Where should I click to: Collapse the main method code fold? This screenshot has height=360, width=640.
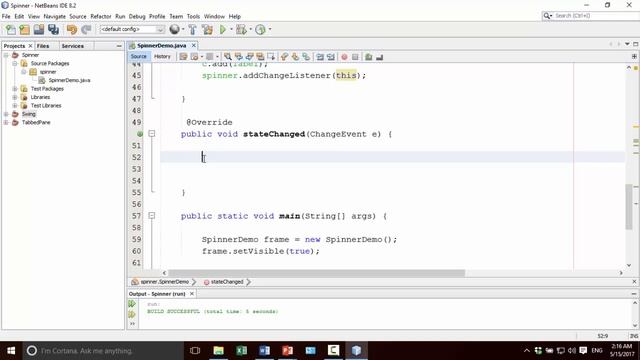[151, 216]
